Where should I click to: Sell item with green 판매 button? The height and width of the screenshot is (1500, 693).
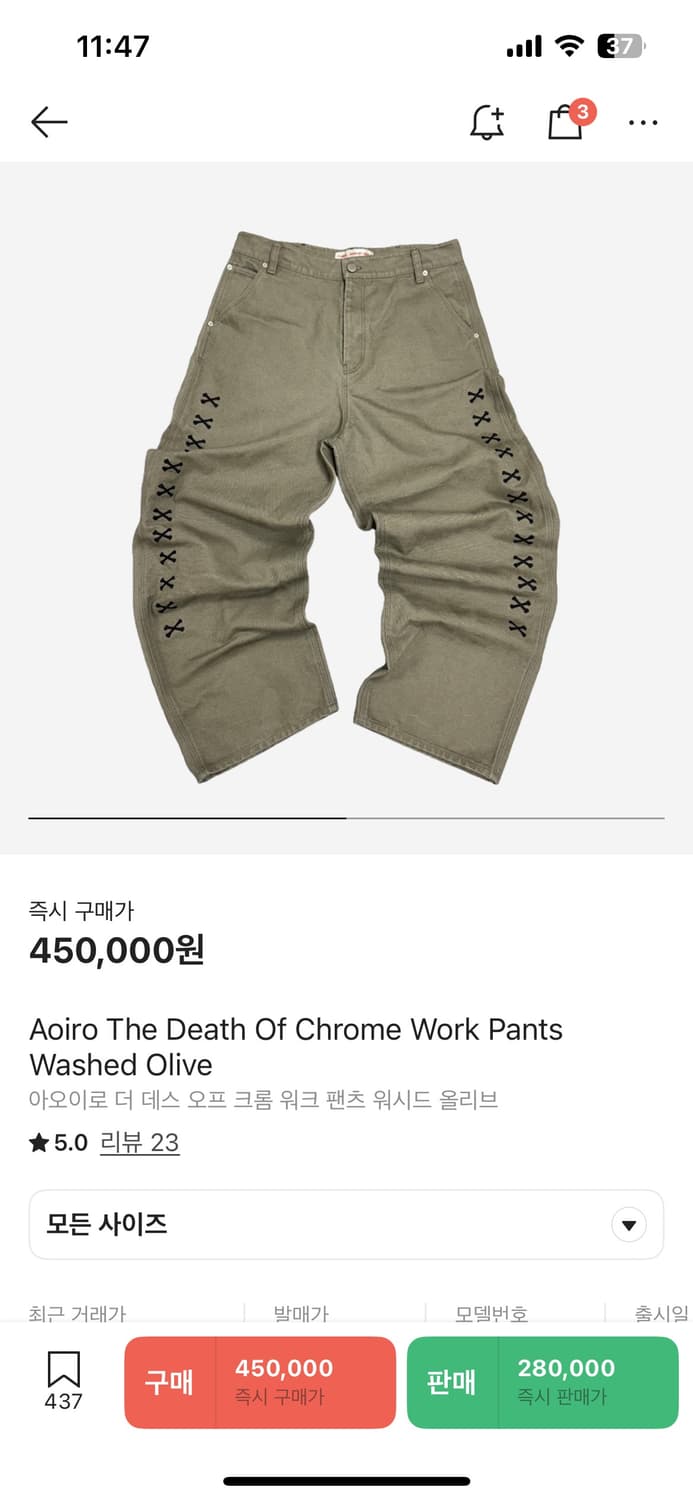tap(543, 1382)
